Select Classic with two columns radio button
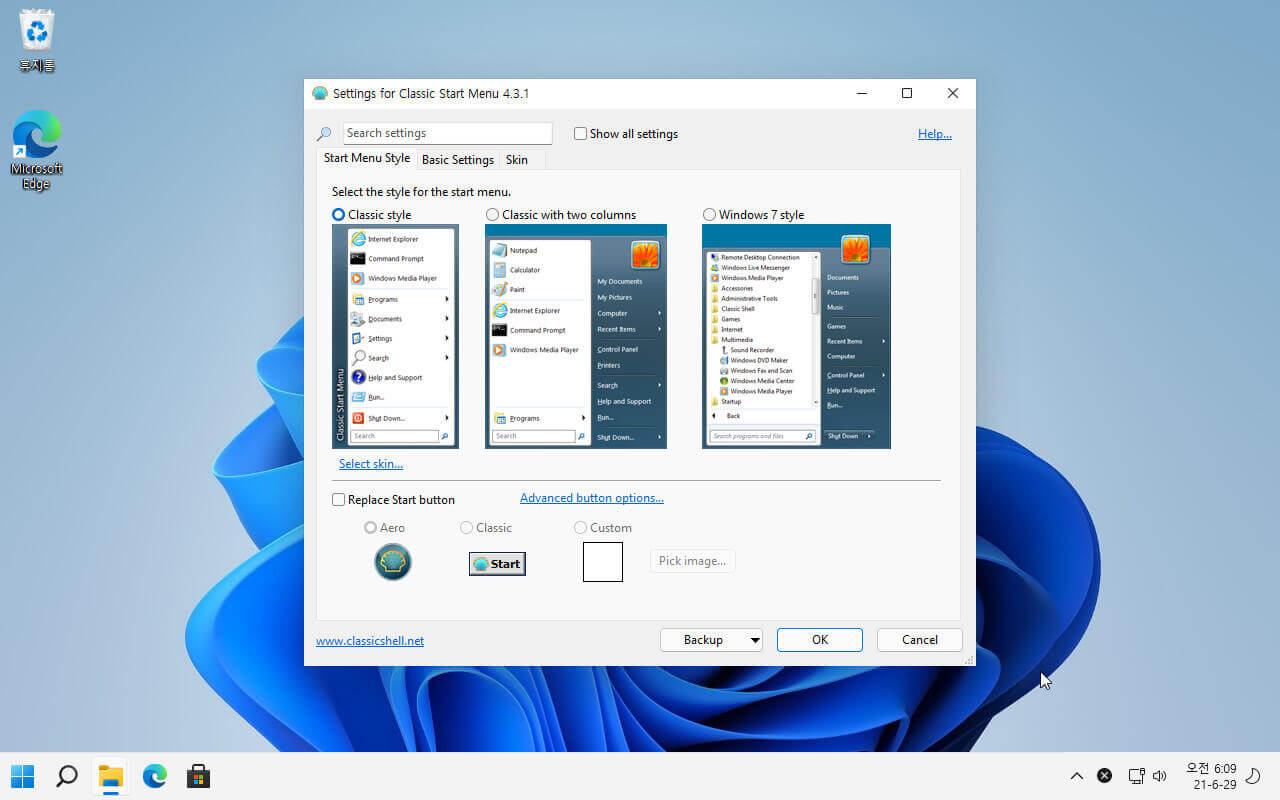Viewport: 1280px width, 800px height. click(x=492, y=215)
